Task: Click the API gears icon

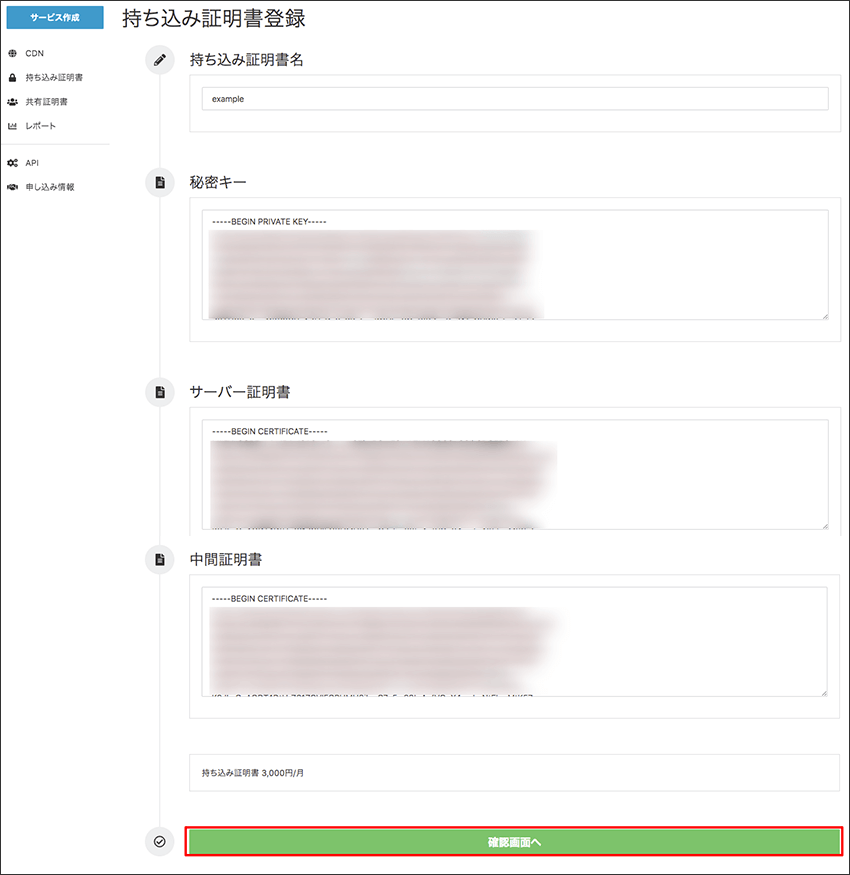Action: [x=11, y=162]
